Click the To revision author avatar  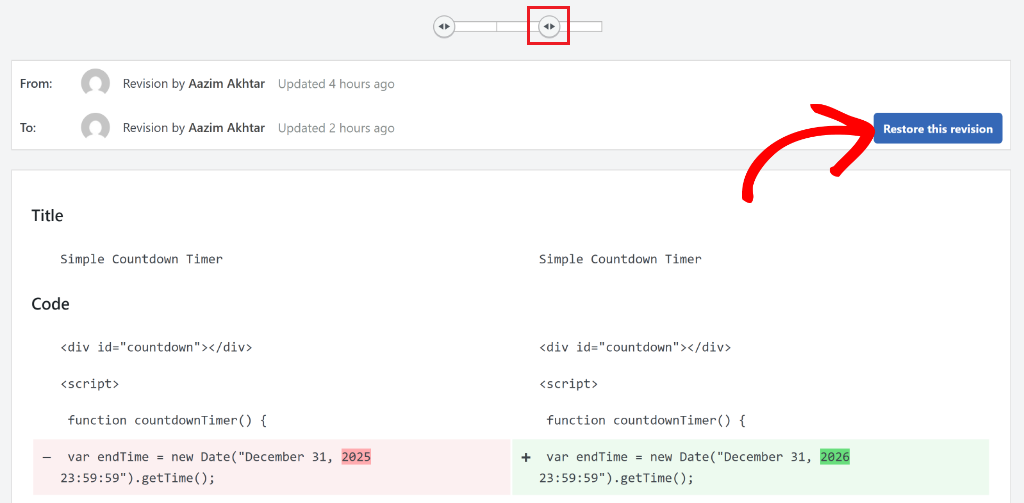(x=95, y=127)
